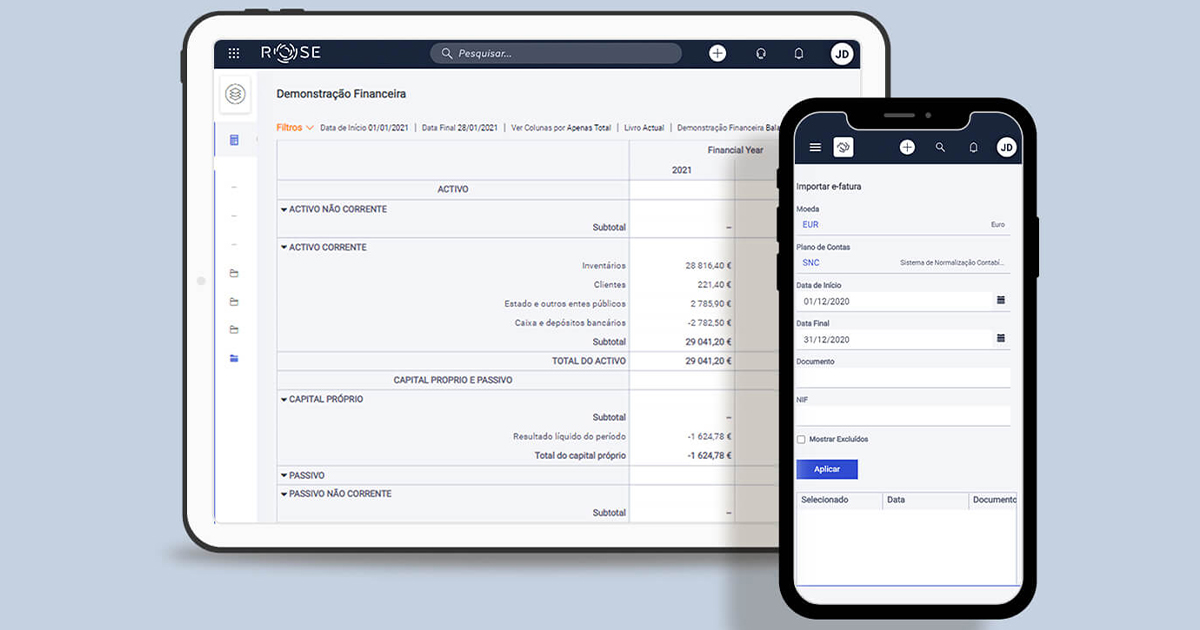Open the hamburger menu on phone
1200x630 pixels.
[x=815, y=147]
